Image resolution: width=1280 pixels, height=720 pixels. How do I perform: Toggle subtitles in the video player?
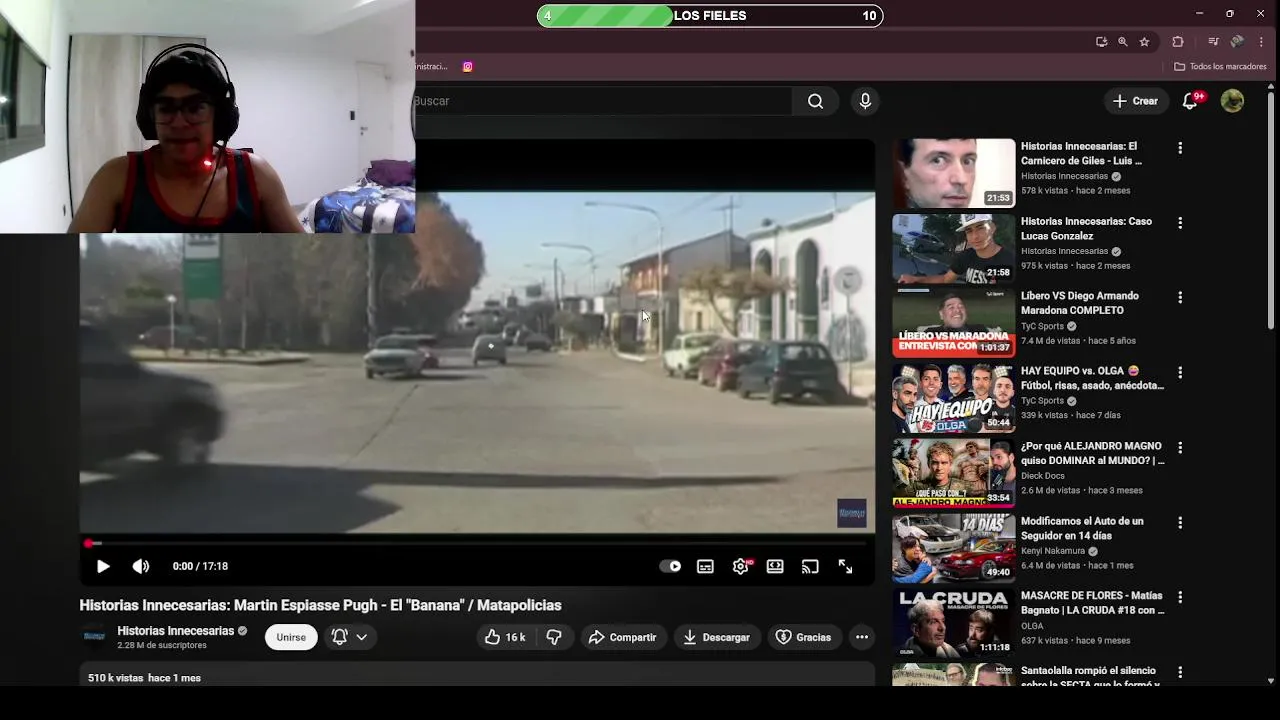pos(705,566)
